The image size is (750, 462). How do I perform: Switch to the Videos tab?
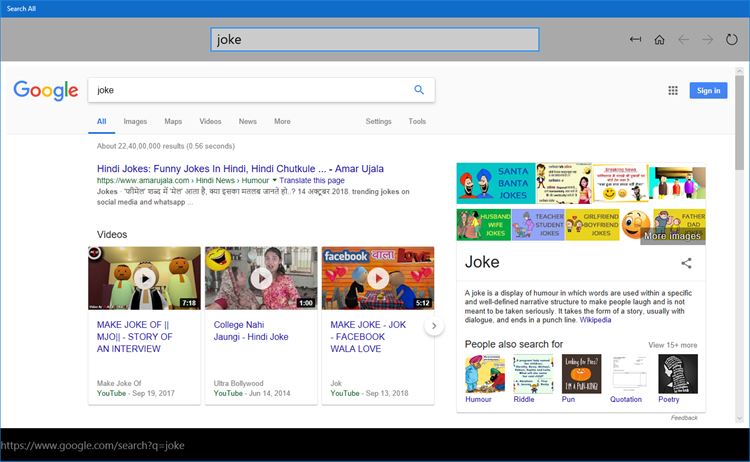[210, 121]
